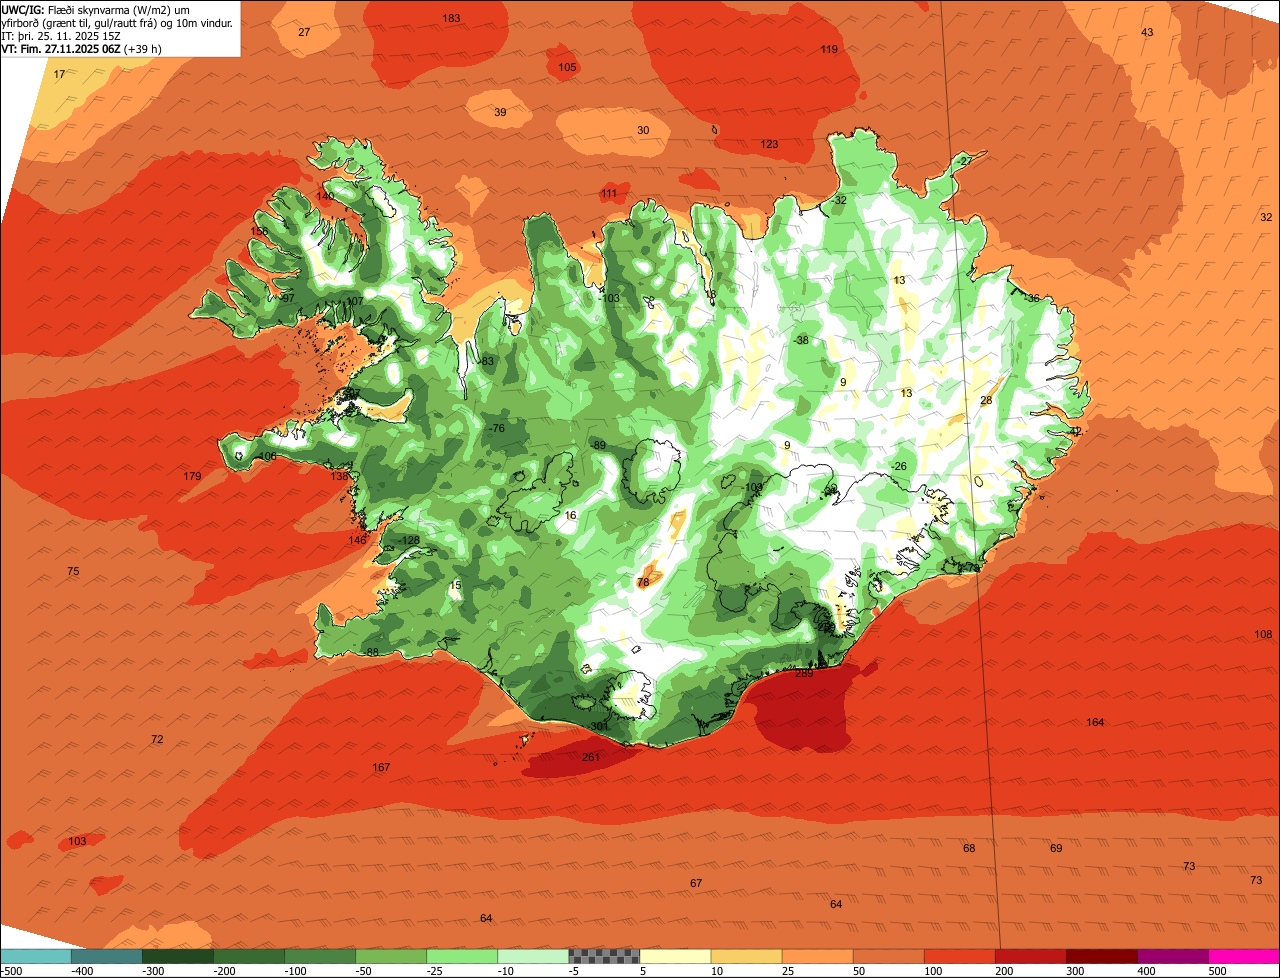Click the flux value -26 over land

pyautogui.click(x=898, y=466)
